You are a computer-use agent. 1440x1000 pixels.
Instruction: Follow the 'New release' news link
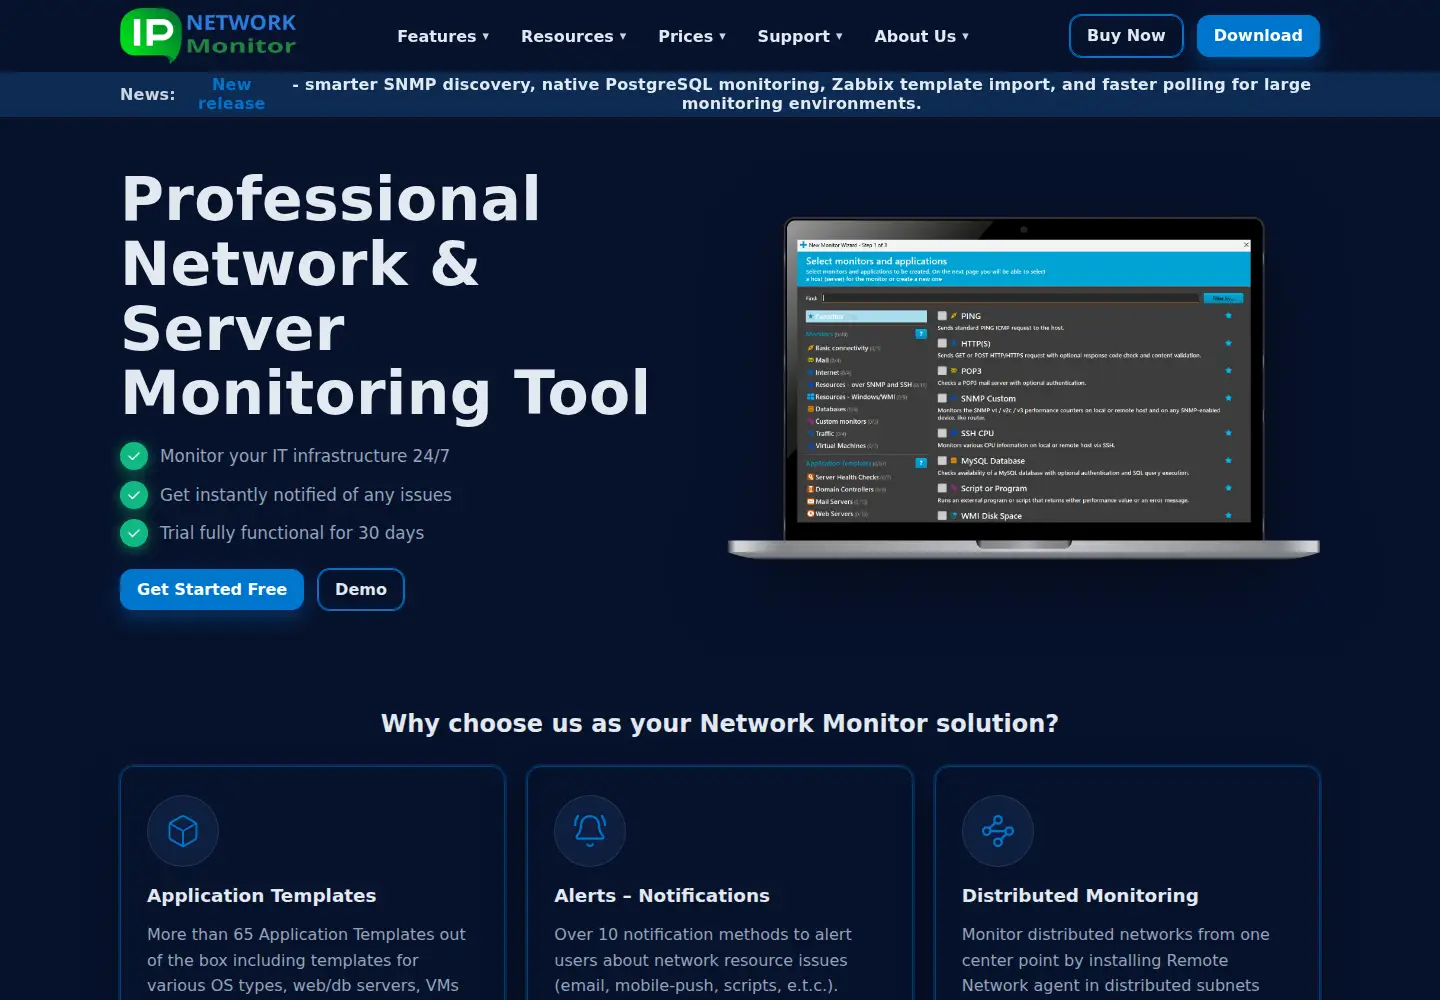pos(231,94)
